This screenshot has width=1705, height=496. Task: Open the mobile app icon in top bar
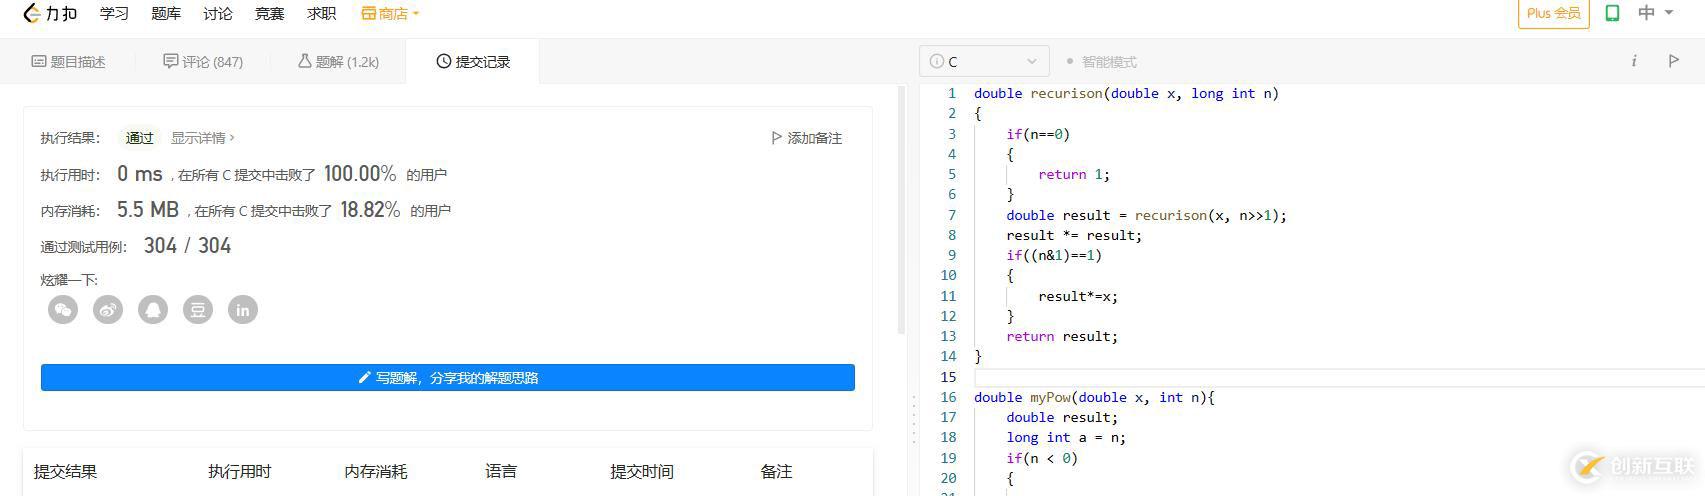tap(1612, 13)
